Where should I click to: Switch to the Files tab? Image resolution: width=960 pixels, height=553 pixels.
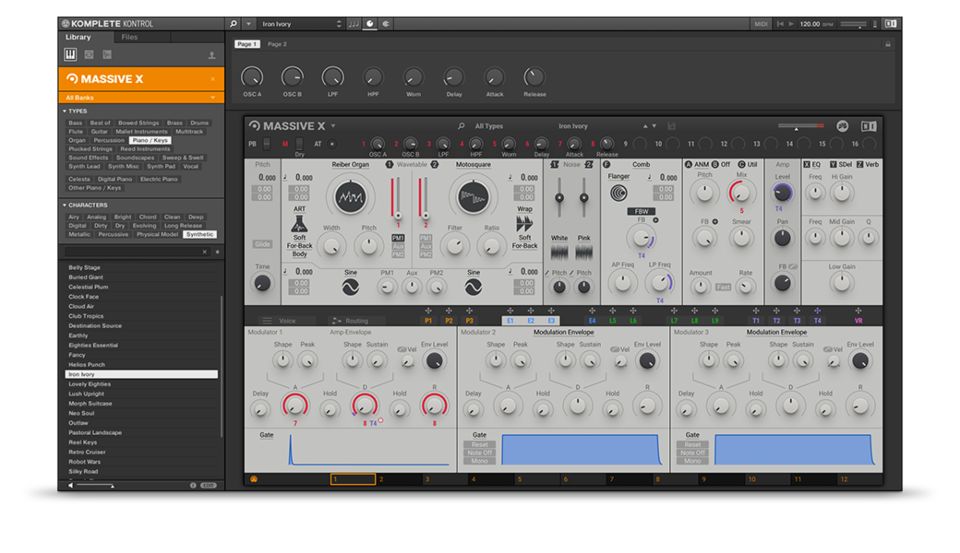(130, 37)
